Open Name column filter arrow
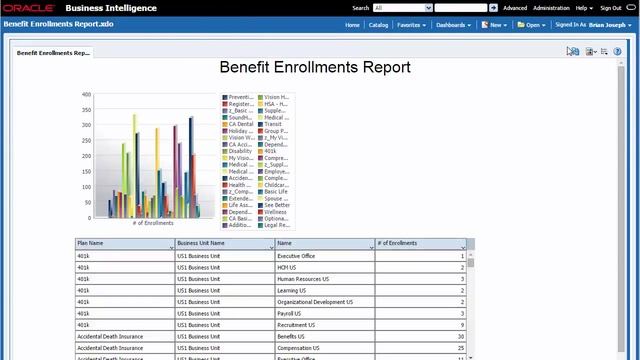 click(371, 248)
